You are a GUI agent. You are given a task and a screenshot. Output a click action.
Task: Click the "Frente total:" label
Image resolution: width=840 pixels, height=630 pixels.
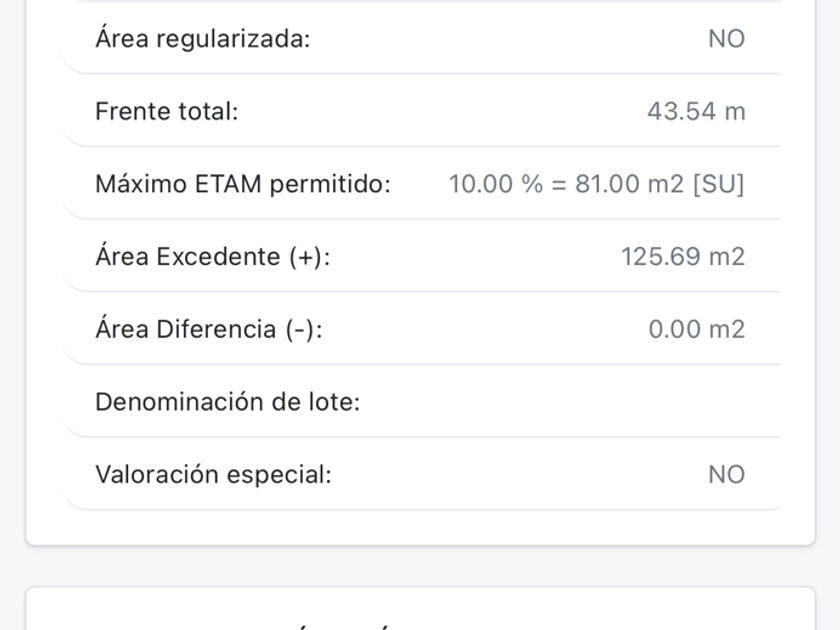click(166, 111)
